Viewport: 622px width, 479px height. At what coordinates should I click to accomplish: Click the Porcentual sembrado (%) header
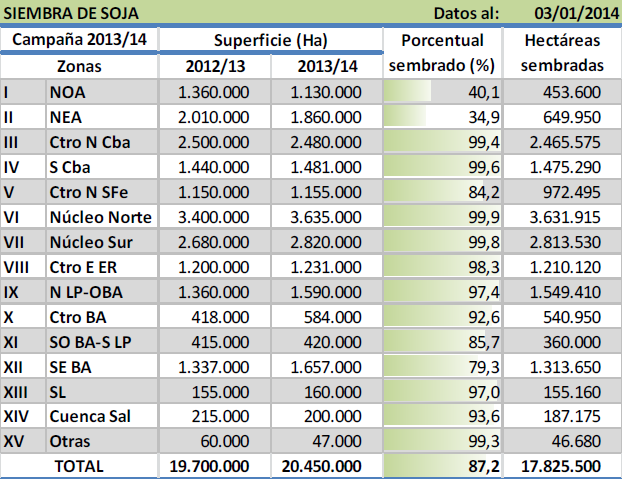(441, 52)
